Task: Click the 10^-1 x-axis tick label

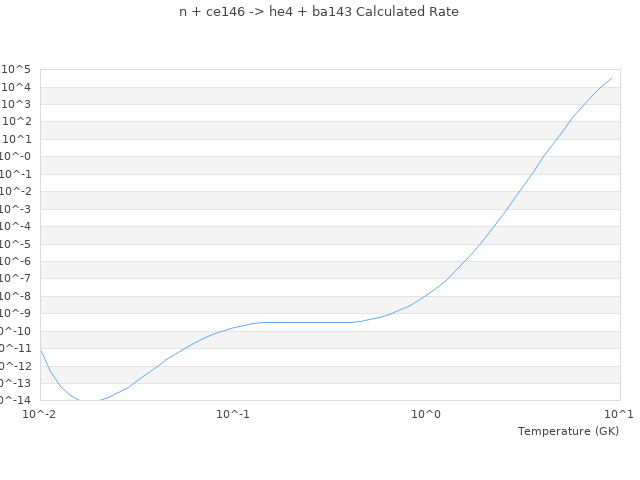Action: pyautogui.click(x=233, y=414)
